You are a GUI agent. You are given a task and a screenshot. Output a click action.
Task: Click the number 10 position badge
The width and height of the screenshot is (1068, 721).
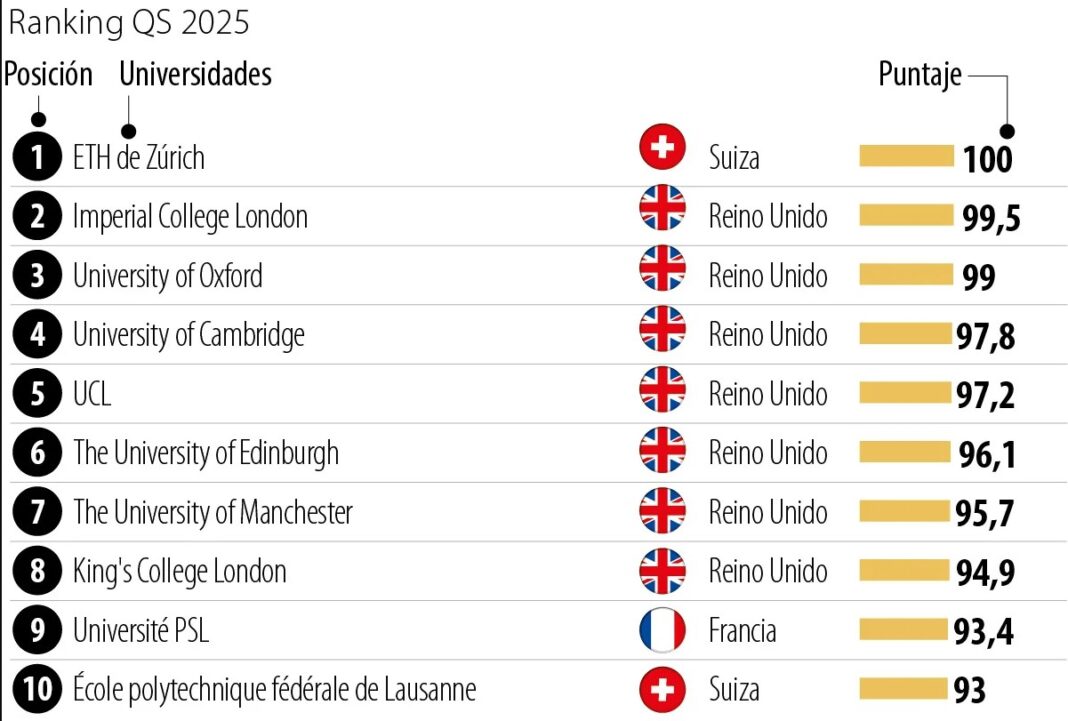point(37,689)
